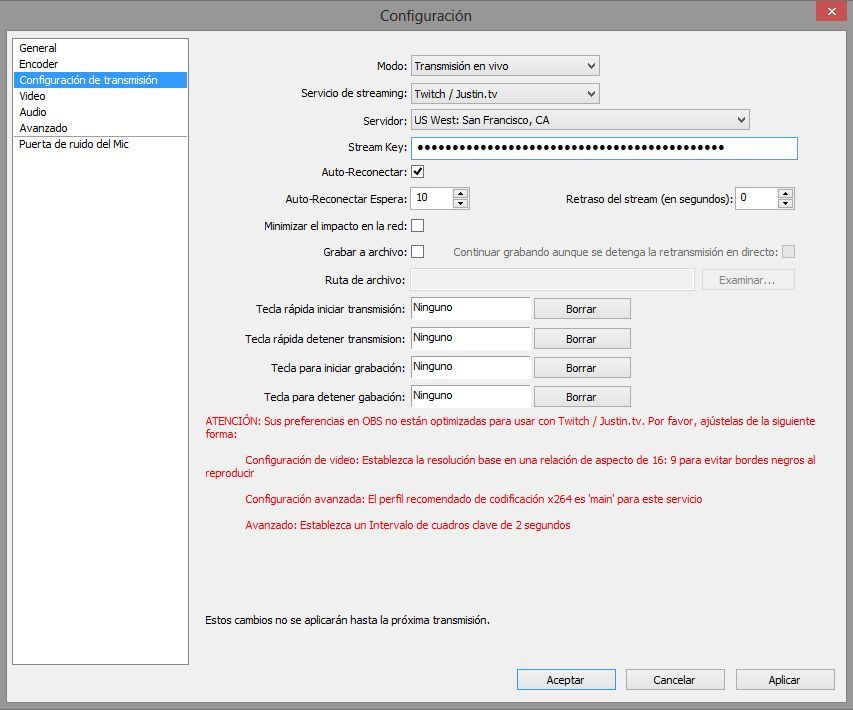Click the Examinar... browse button
Image resolution: width=853 pixels, height=710 pixels.
coord(748,280)
